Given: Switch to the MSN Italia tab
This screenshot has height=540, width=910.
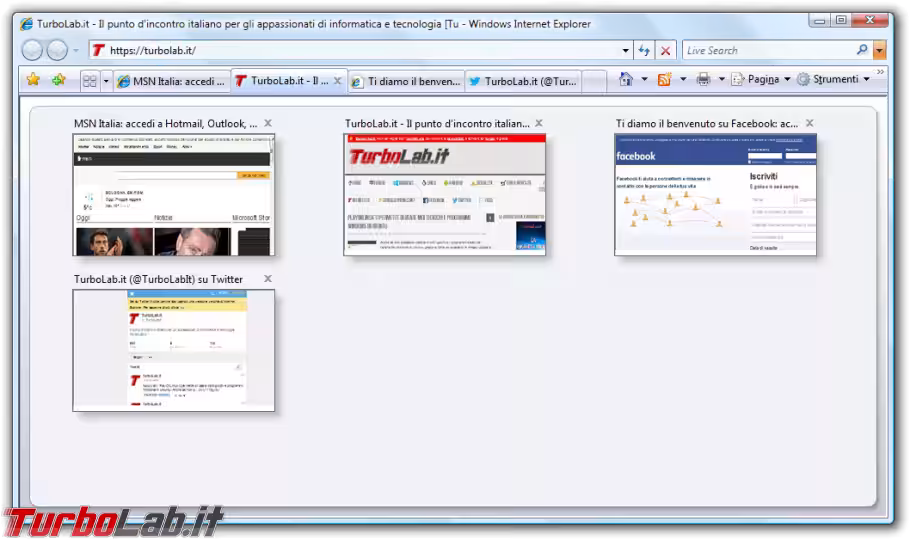Looking at the screenshot, I should click(x=172, y=81).
